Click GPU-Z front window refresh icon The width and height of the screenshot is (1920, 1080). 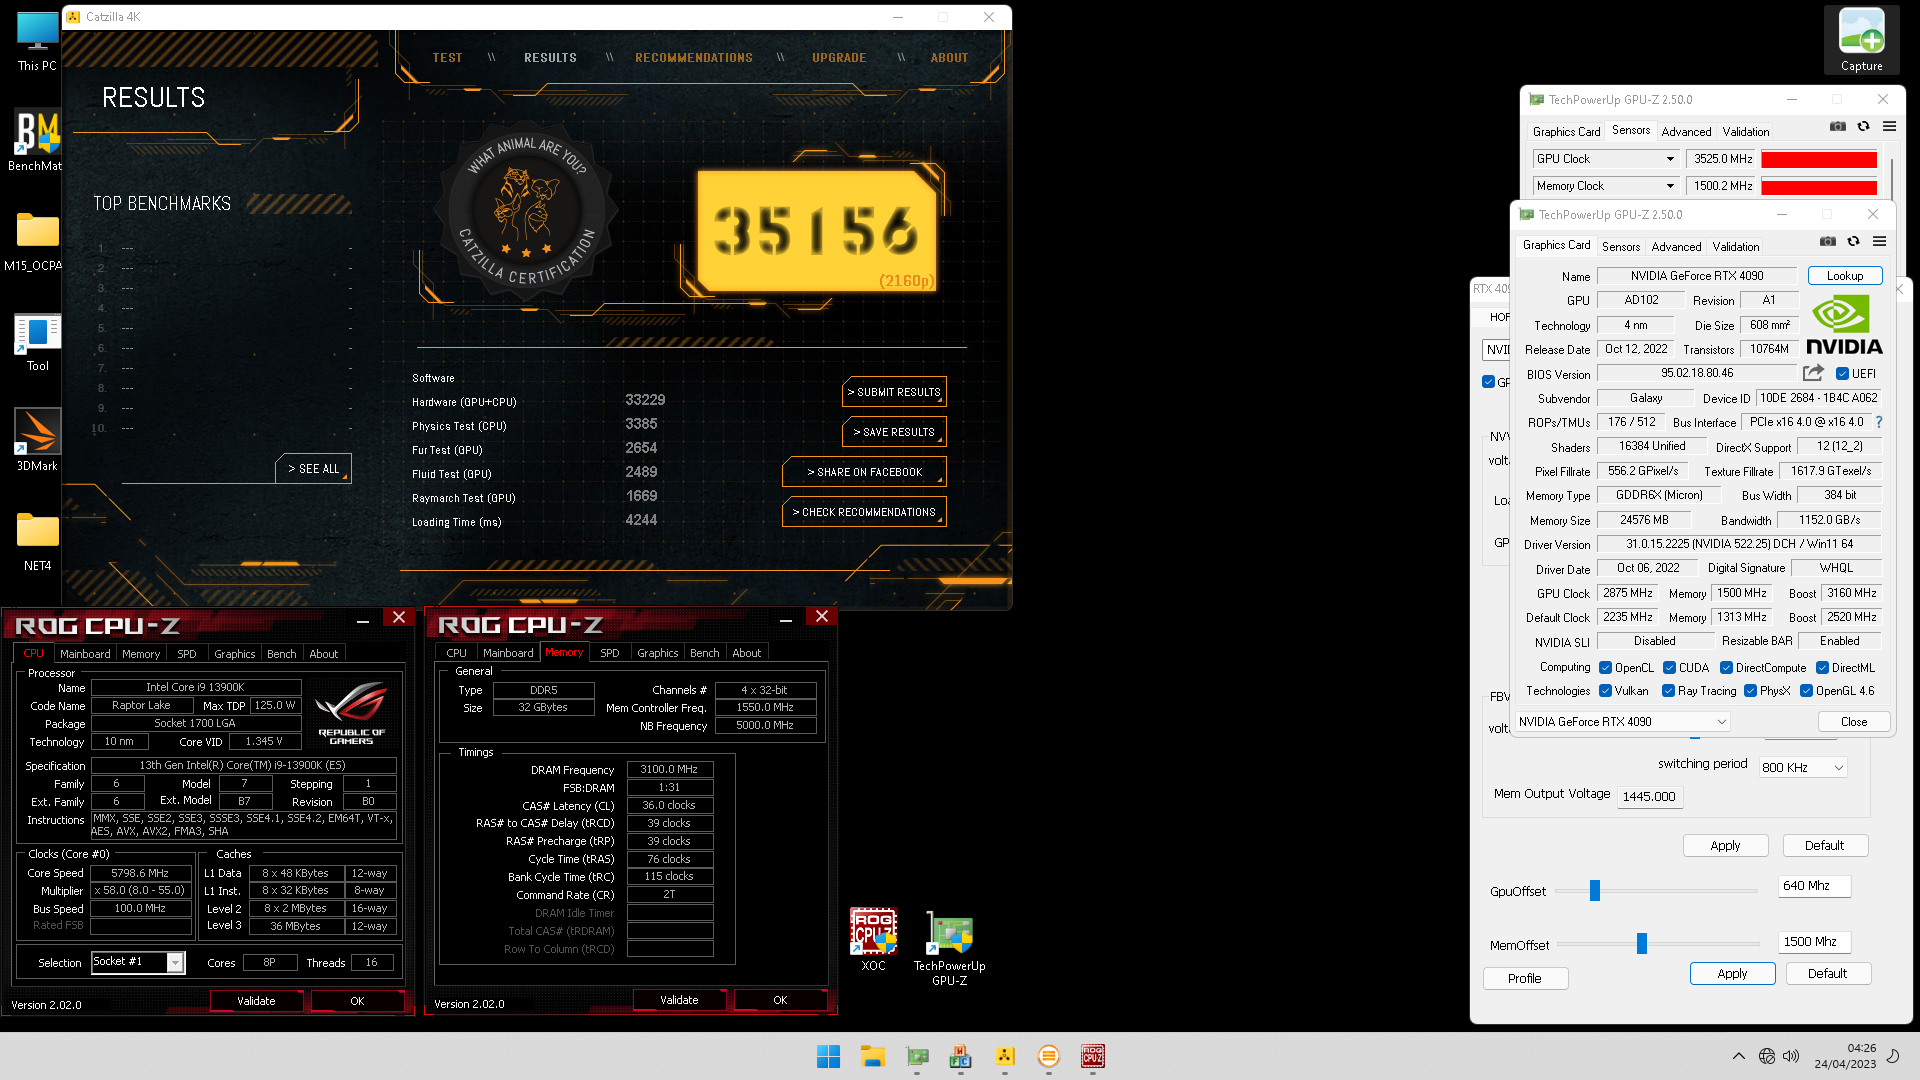pyautogui.click(x=1853, y=241)
